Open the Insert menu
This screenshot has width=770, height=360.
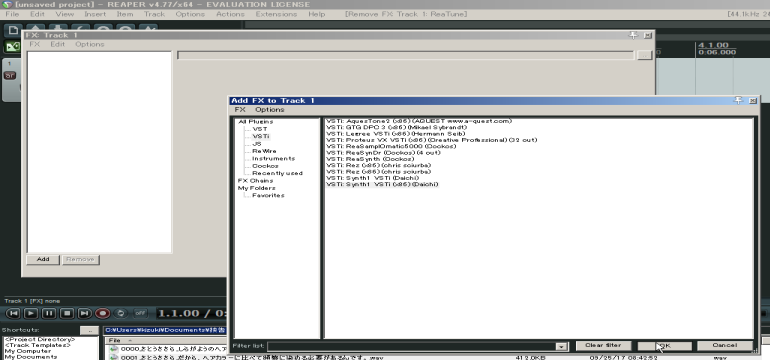point(95,14)
